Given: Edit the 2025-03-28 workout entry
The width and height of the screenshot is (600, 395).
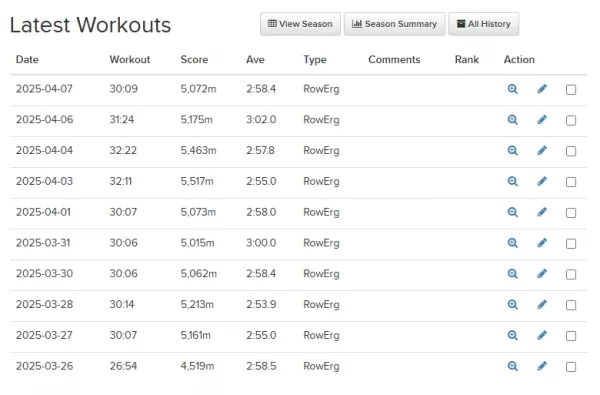Looking at the screenshot, I should point(542,305).
